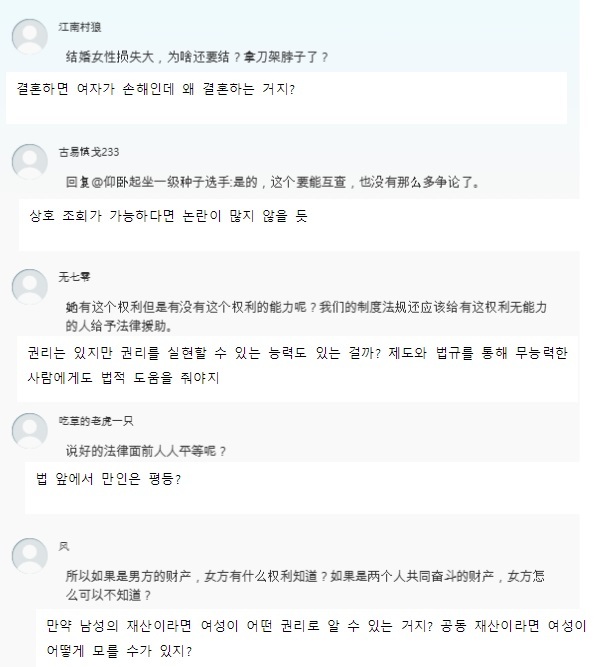Click the comment starting 所以如果是男方的财产

pyautogui.click(x=305, y=585)
